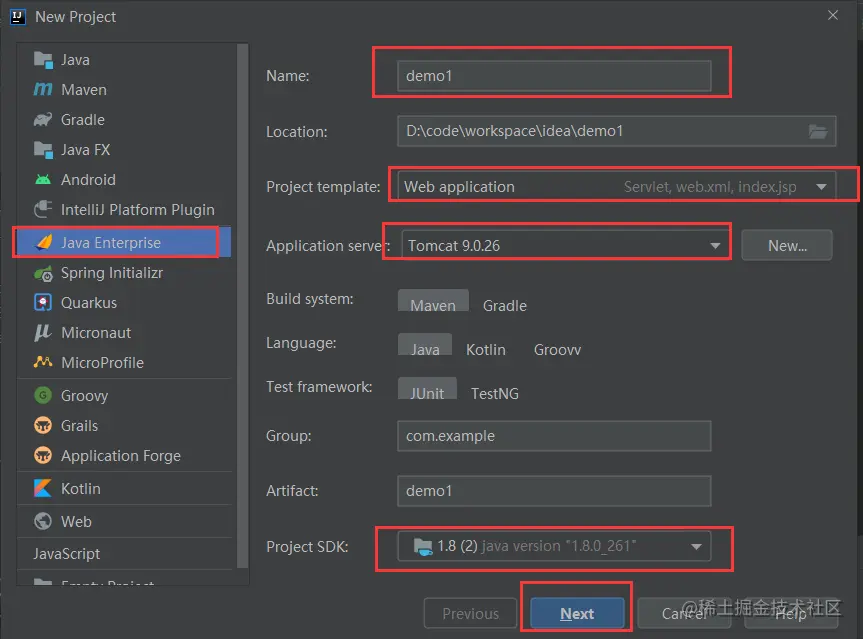Choose Groovy as the language
The width and height of the screenshot is (863, 639).
[x=557, y=349]
